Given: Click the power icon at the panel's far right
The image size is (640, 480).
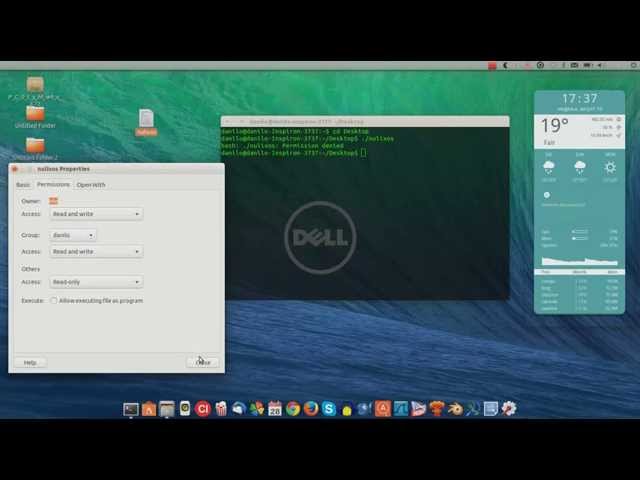Looking at the screenshot, I should [634, 65].
